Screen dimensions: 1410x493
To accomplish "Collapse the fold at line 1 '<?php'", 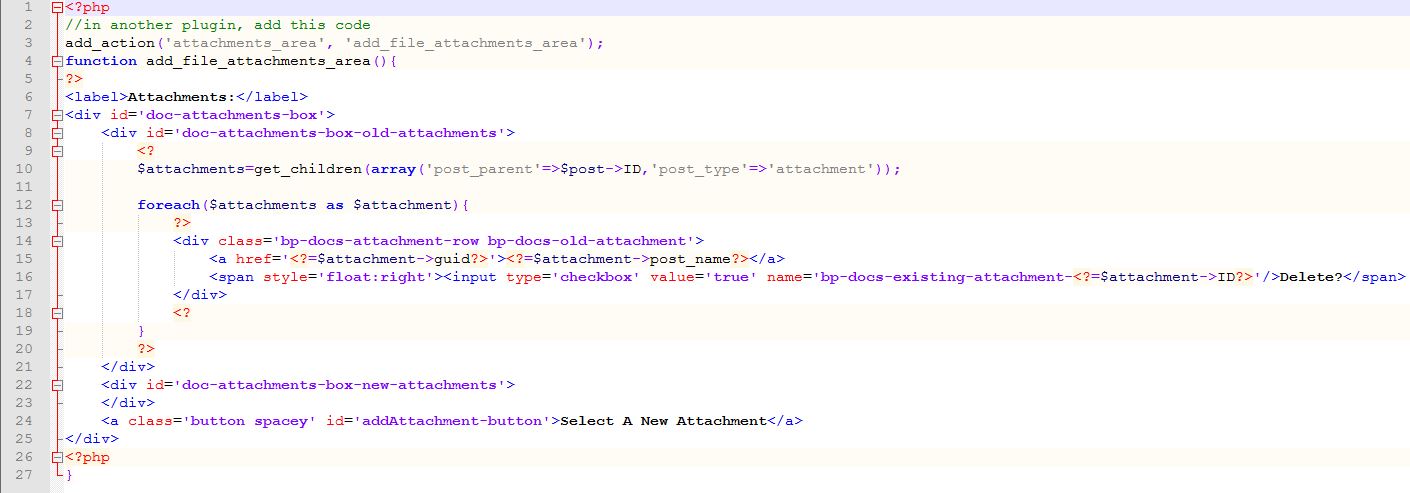I will click(57, 7).
